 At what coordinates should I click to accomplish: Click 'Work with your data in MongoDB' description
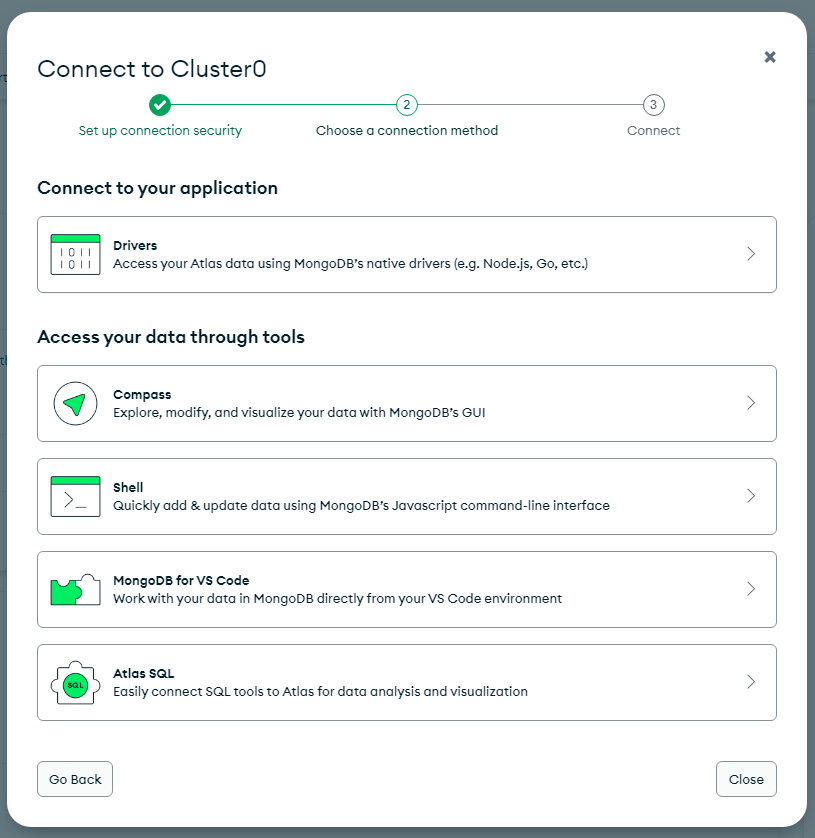[x=337, y=599]
